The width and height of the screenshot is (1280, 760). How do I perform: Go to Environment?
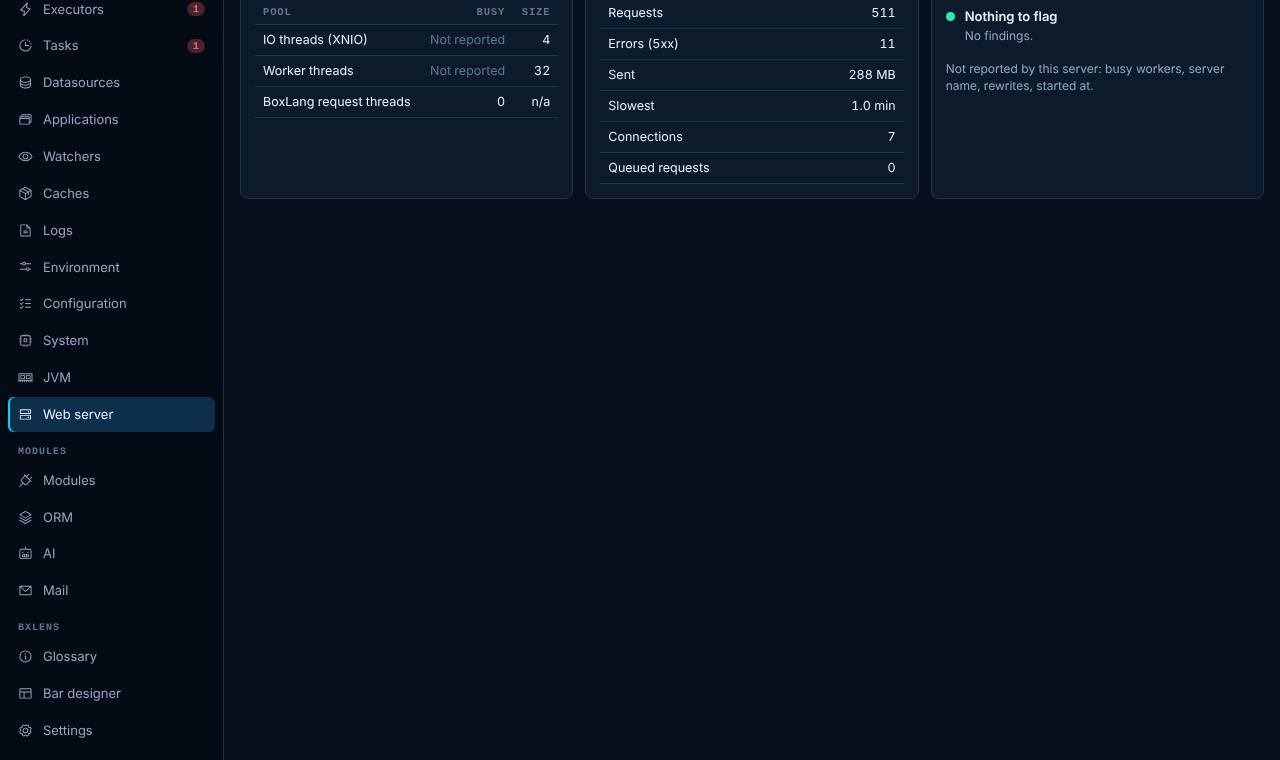tap(111, 268)
